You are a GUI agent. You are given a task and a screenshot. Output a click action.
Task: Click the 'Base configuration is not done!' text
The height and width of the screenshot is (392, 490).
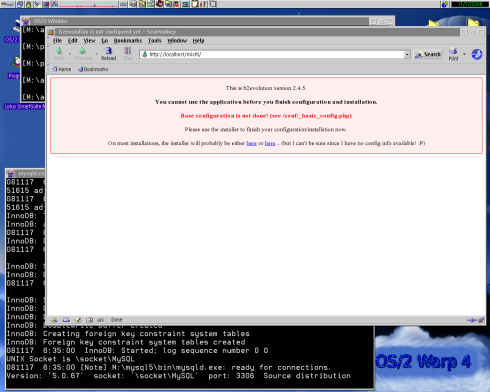click(x=266, y=116)
